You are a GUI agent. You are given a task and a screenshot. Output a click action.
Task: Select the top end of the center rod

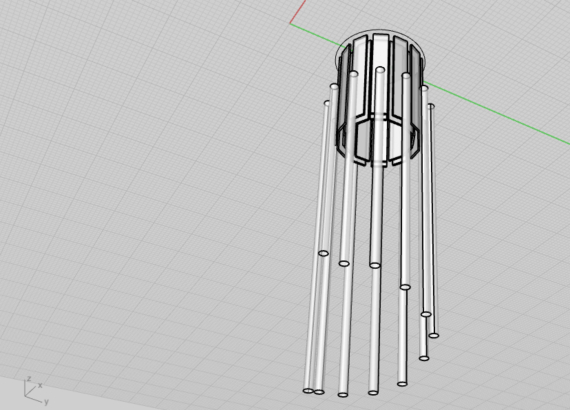(x=380, y=69)
